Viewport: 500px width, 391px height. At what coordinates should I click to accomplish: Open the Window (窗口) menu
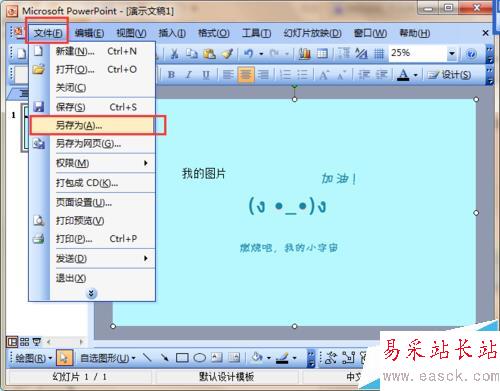coord(370,33)
